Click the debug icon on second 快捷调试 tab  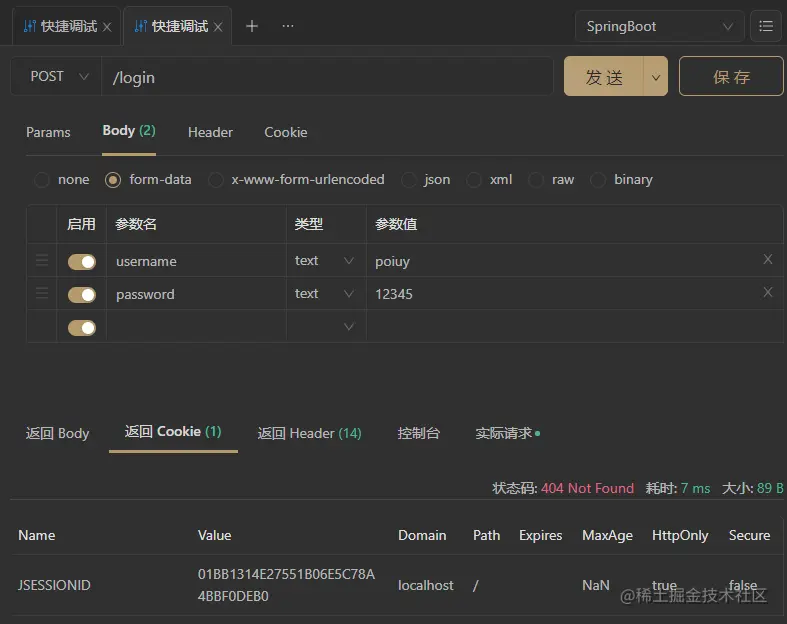coord(141,26)
